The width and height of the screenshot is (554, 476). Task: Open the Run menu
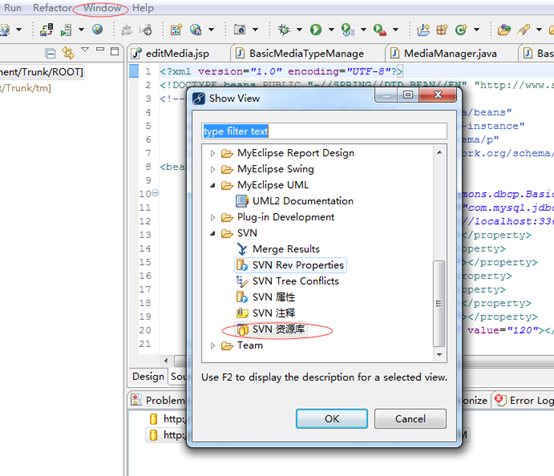coord(13,8)
